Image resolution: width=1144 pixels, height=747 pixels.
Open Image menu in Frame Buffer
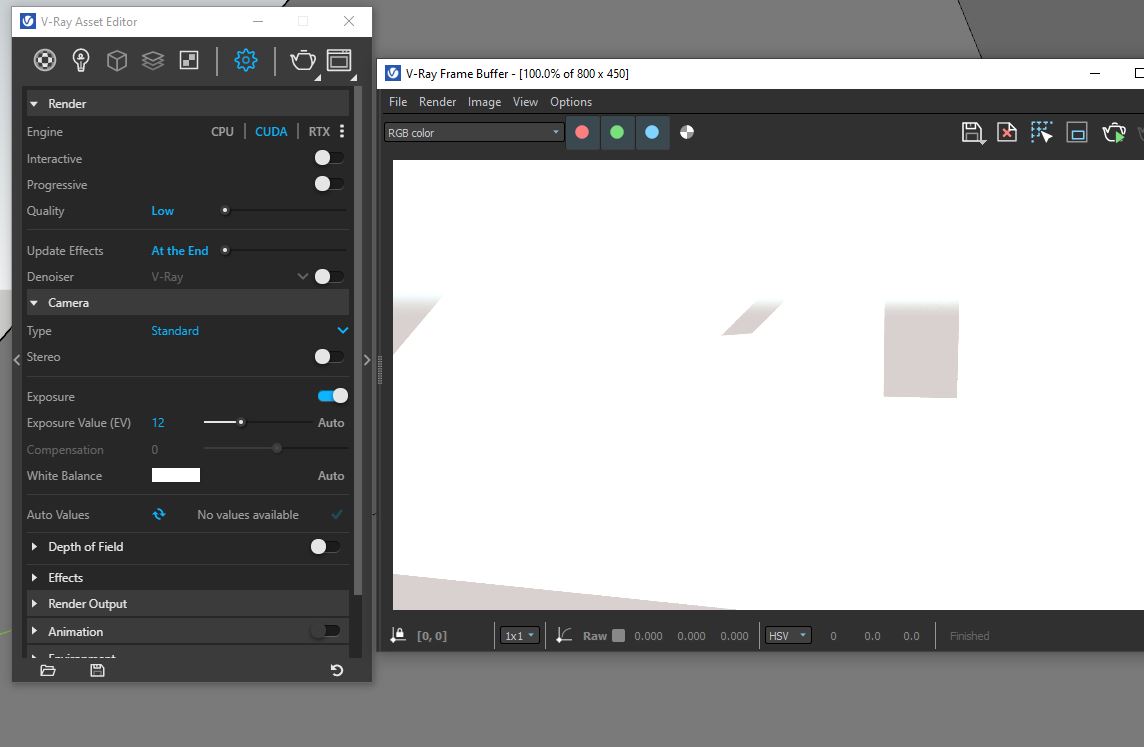tap(484, 101)
